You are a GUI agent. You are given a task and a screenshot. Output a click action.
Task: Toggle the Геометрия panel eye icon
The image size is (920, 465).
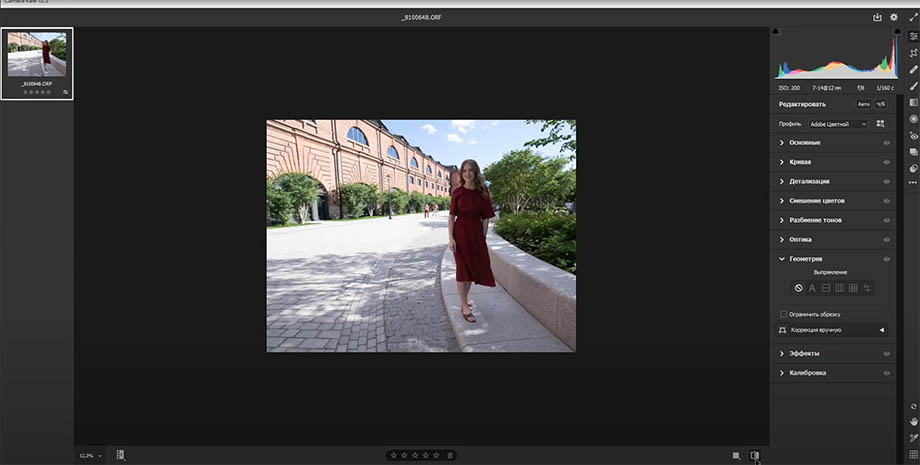[x=886, y=259]
